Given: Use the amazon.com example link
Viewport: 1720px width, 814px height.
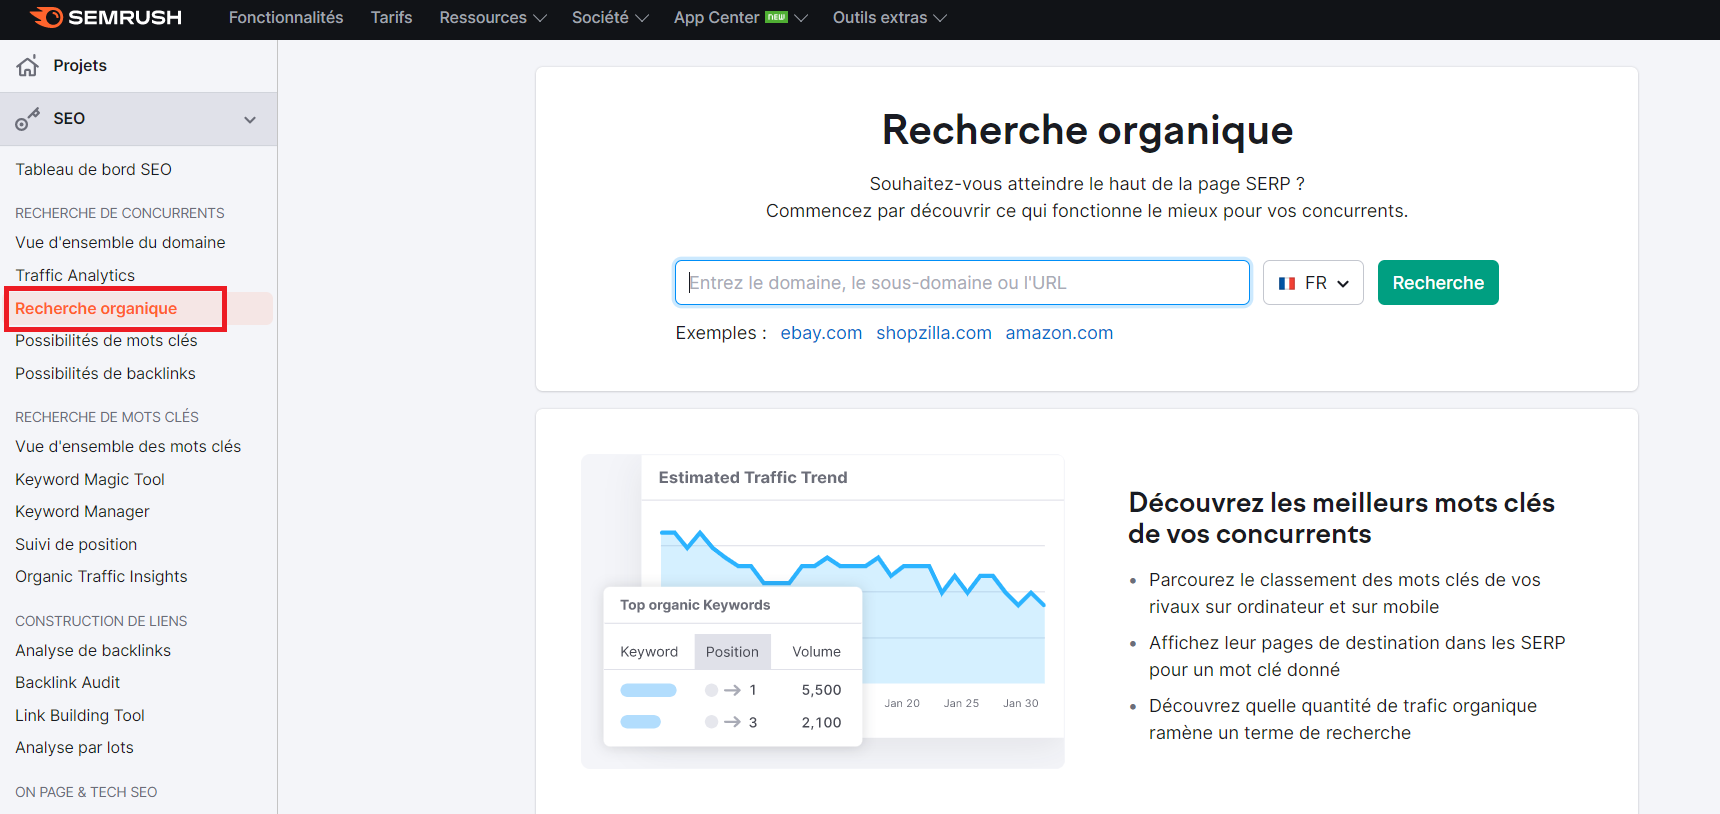Looking at the screenshot, I should [1059, 333].
